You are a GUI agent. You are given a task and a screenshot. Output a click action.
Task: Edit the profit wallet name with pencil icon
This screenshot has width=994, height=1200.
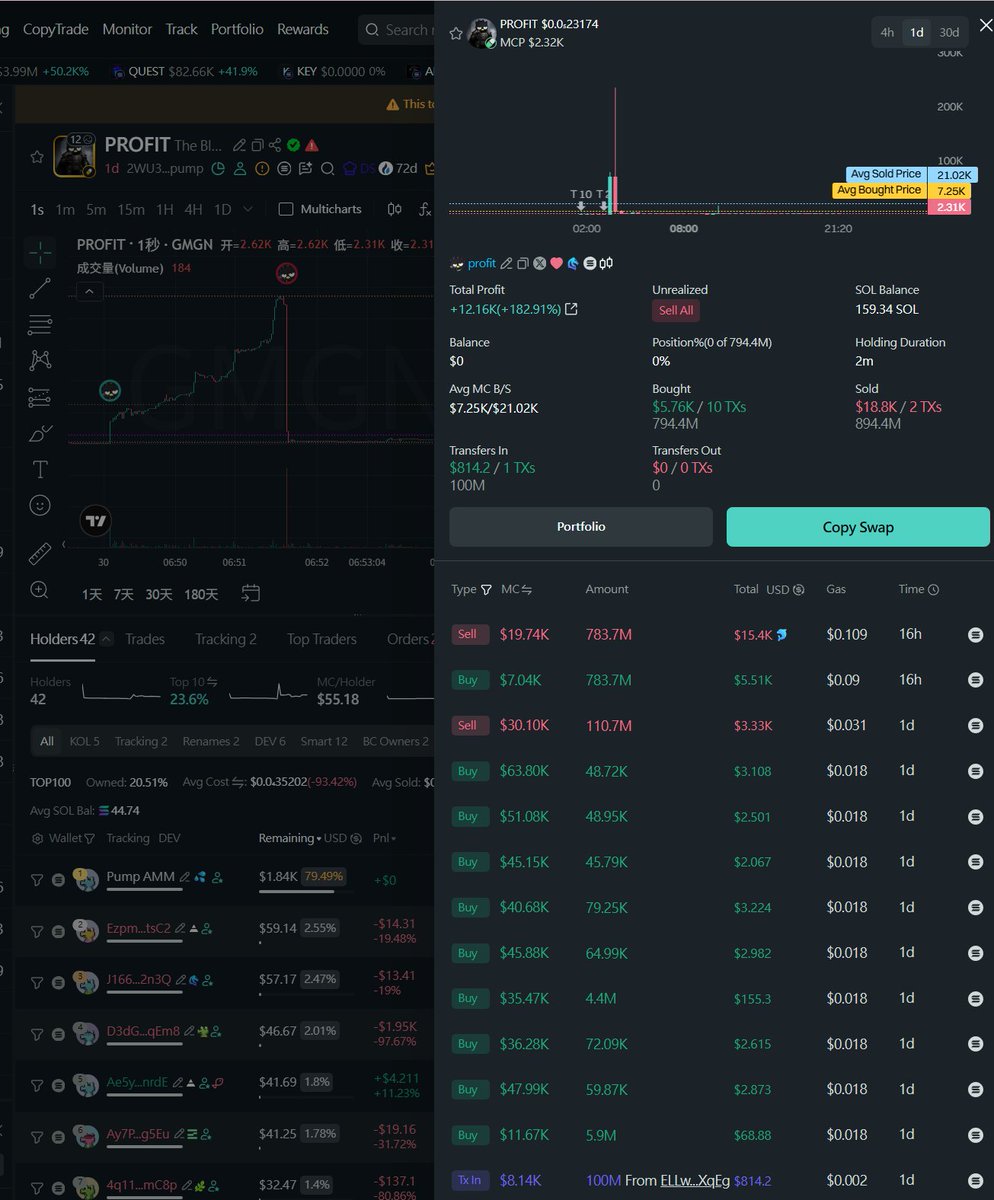(x=507, y=263)
